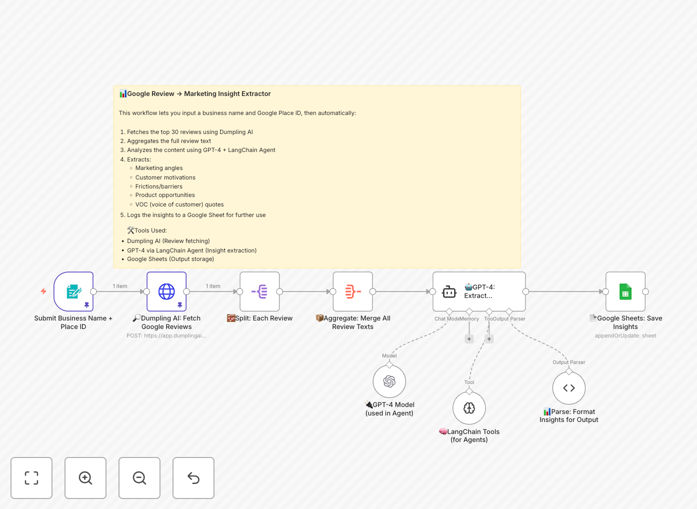
Task: Select the GPT-4 Model OpenAI node
Action: [389, 381]
